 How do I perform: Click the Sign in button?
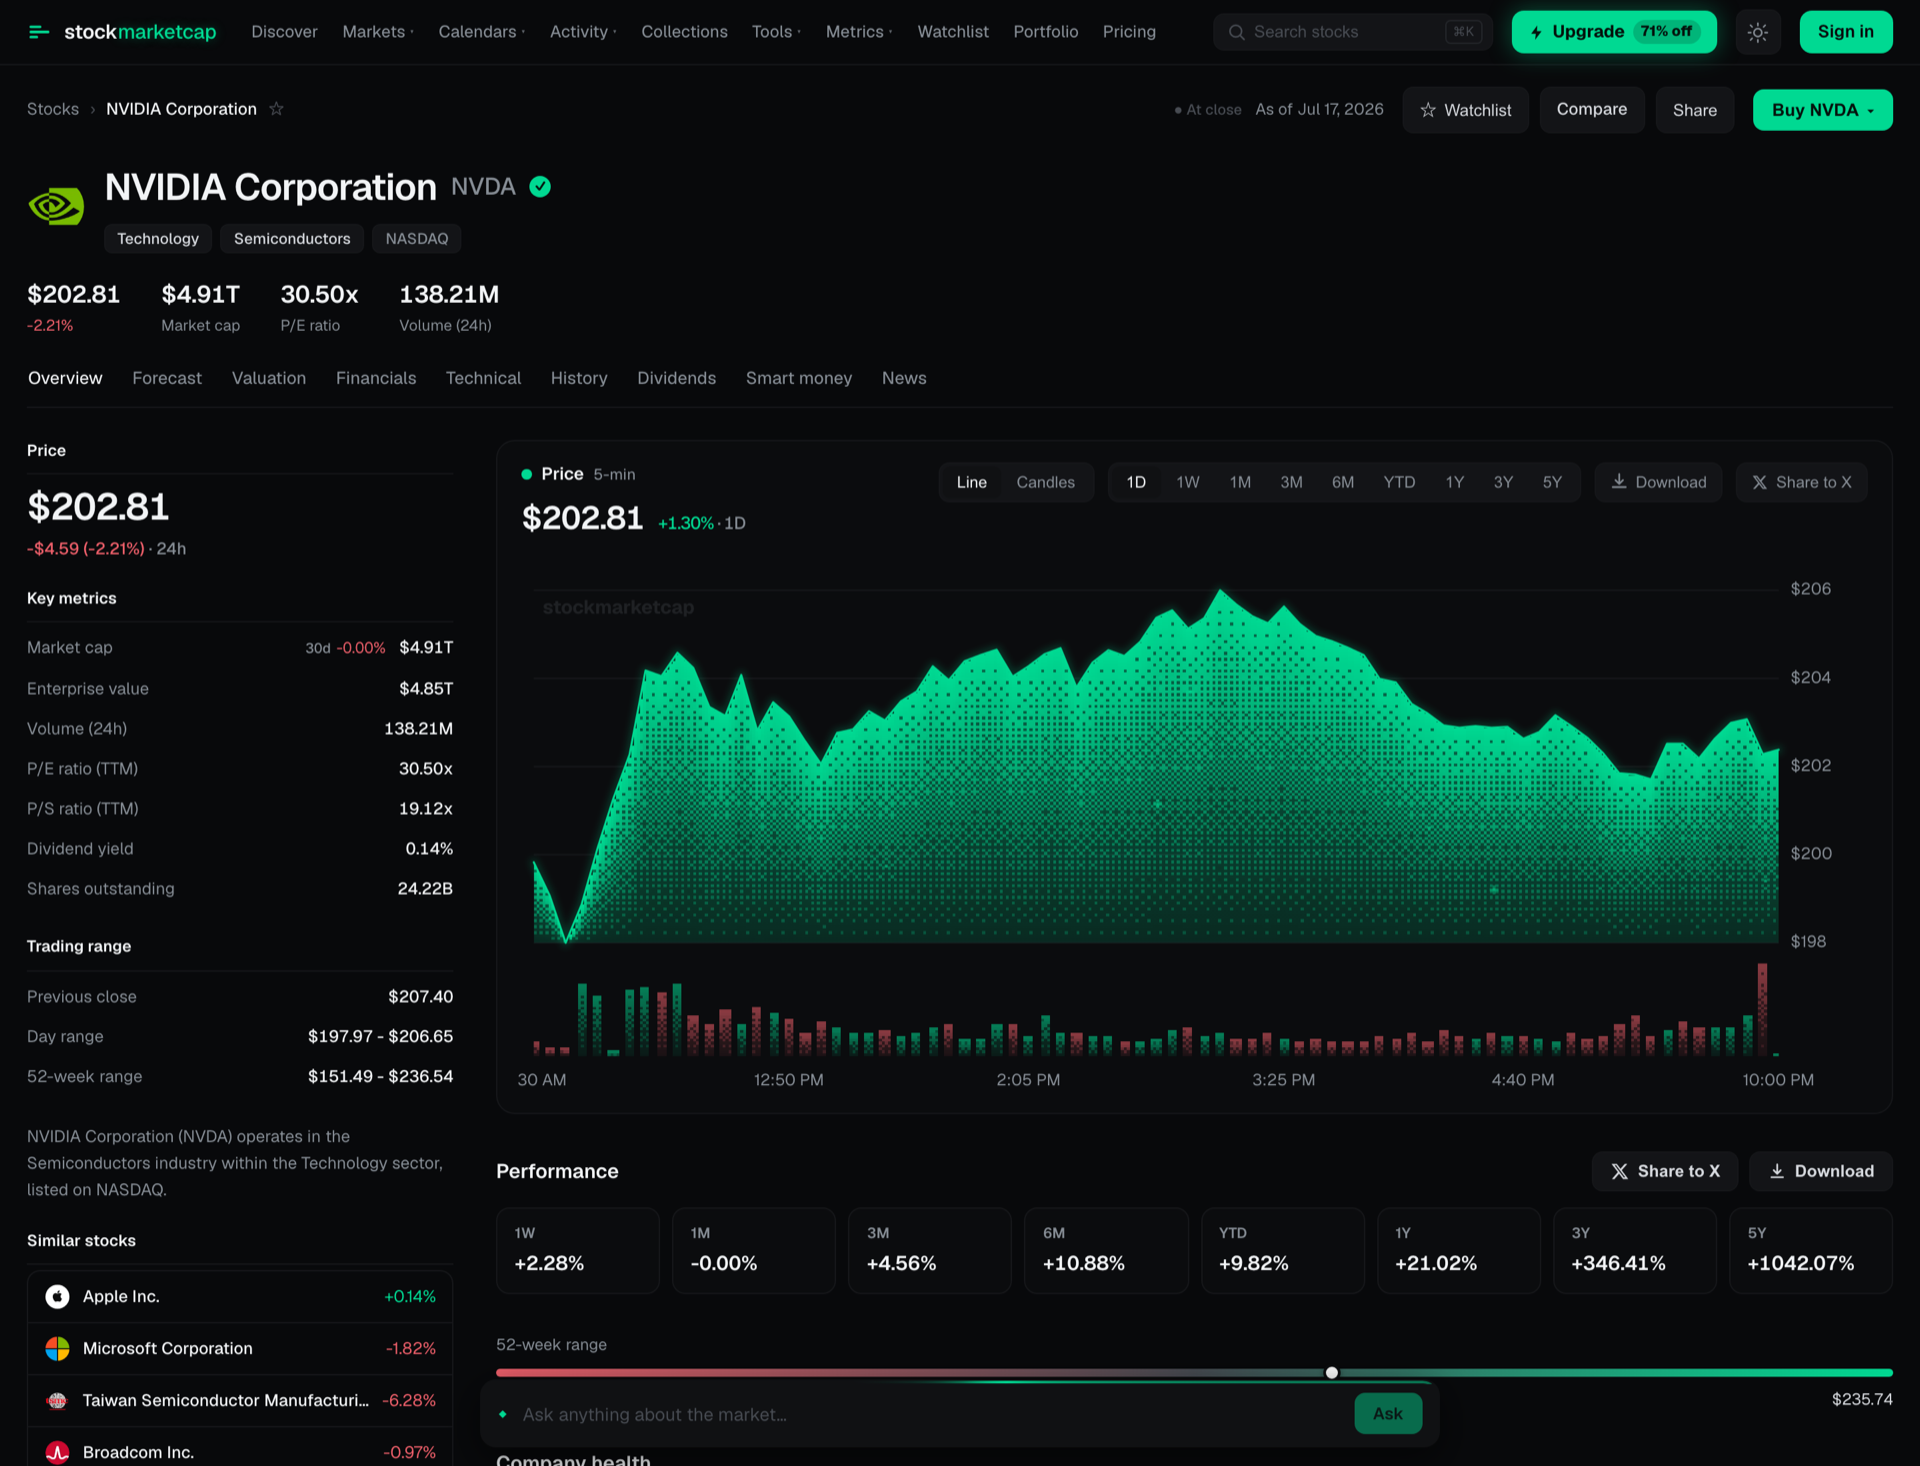(x=1846, y=32)
